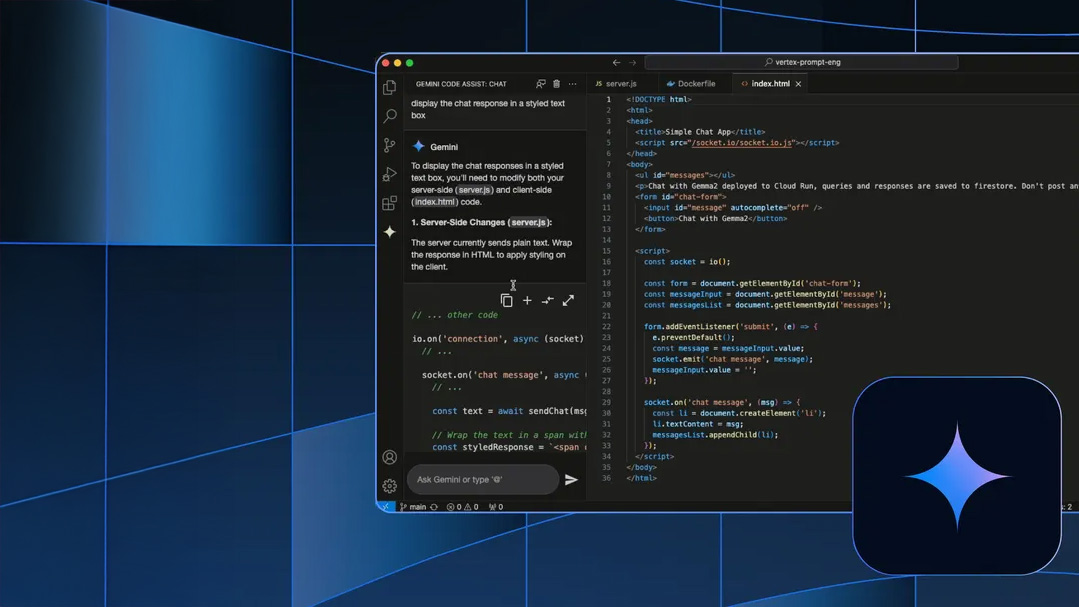Open the remote window indicator in the status bar
1079x607 pixels.
coord(385,507)
